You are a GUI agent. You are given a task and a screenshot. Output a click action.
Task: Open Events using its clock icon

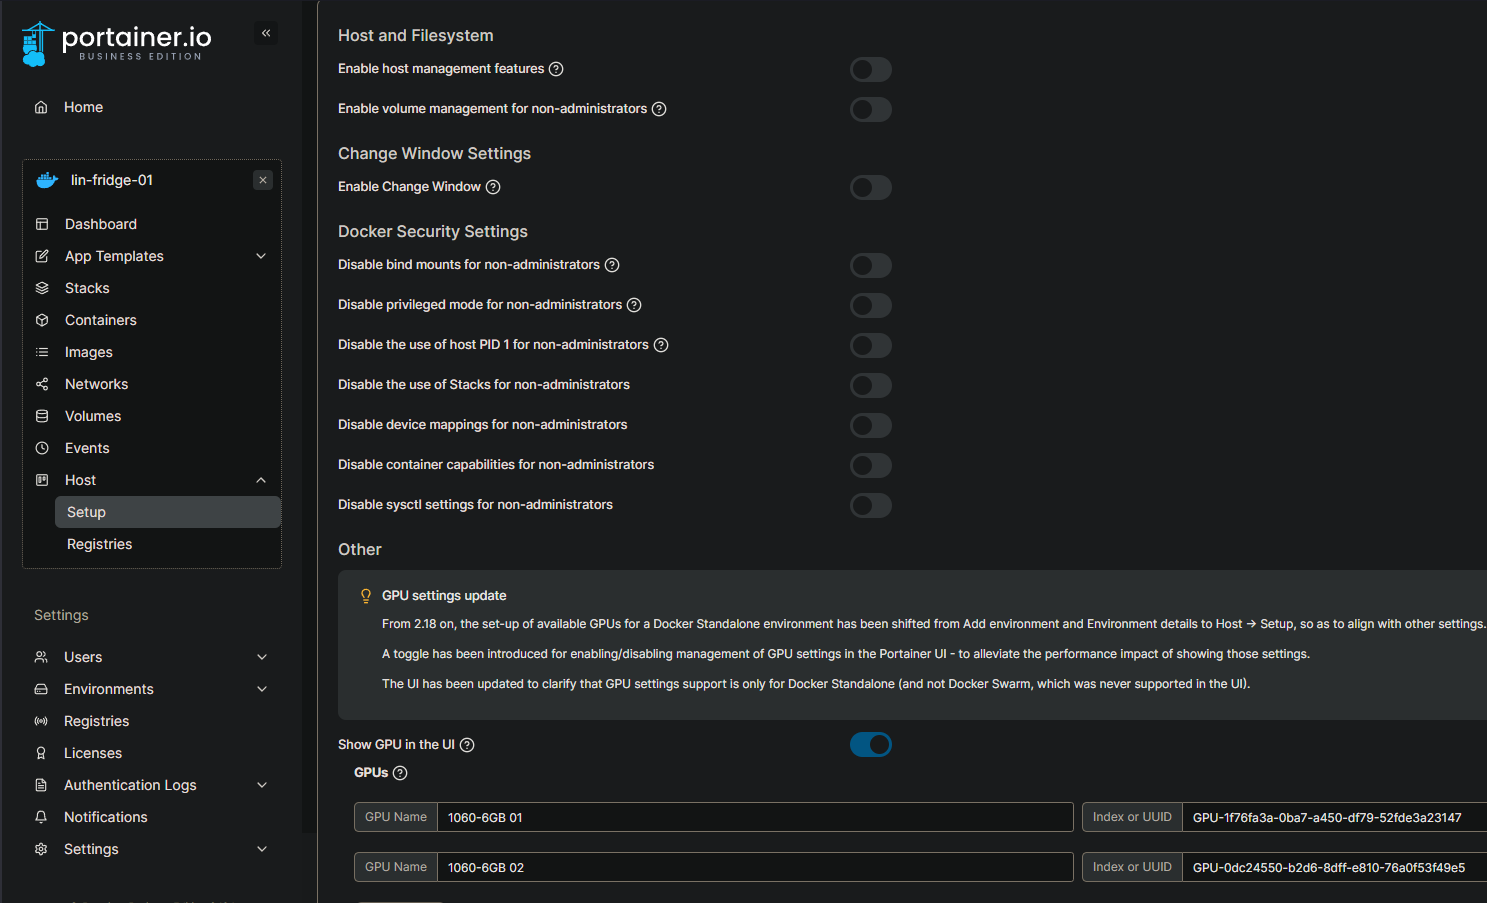42,448
